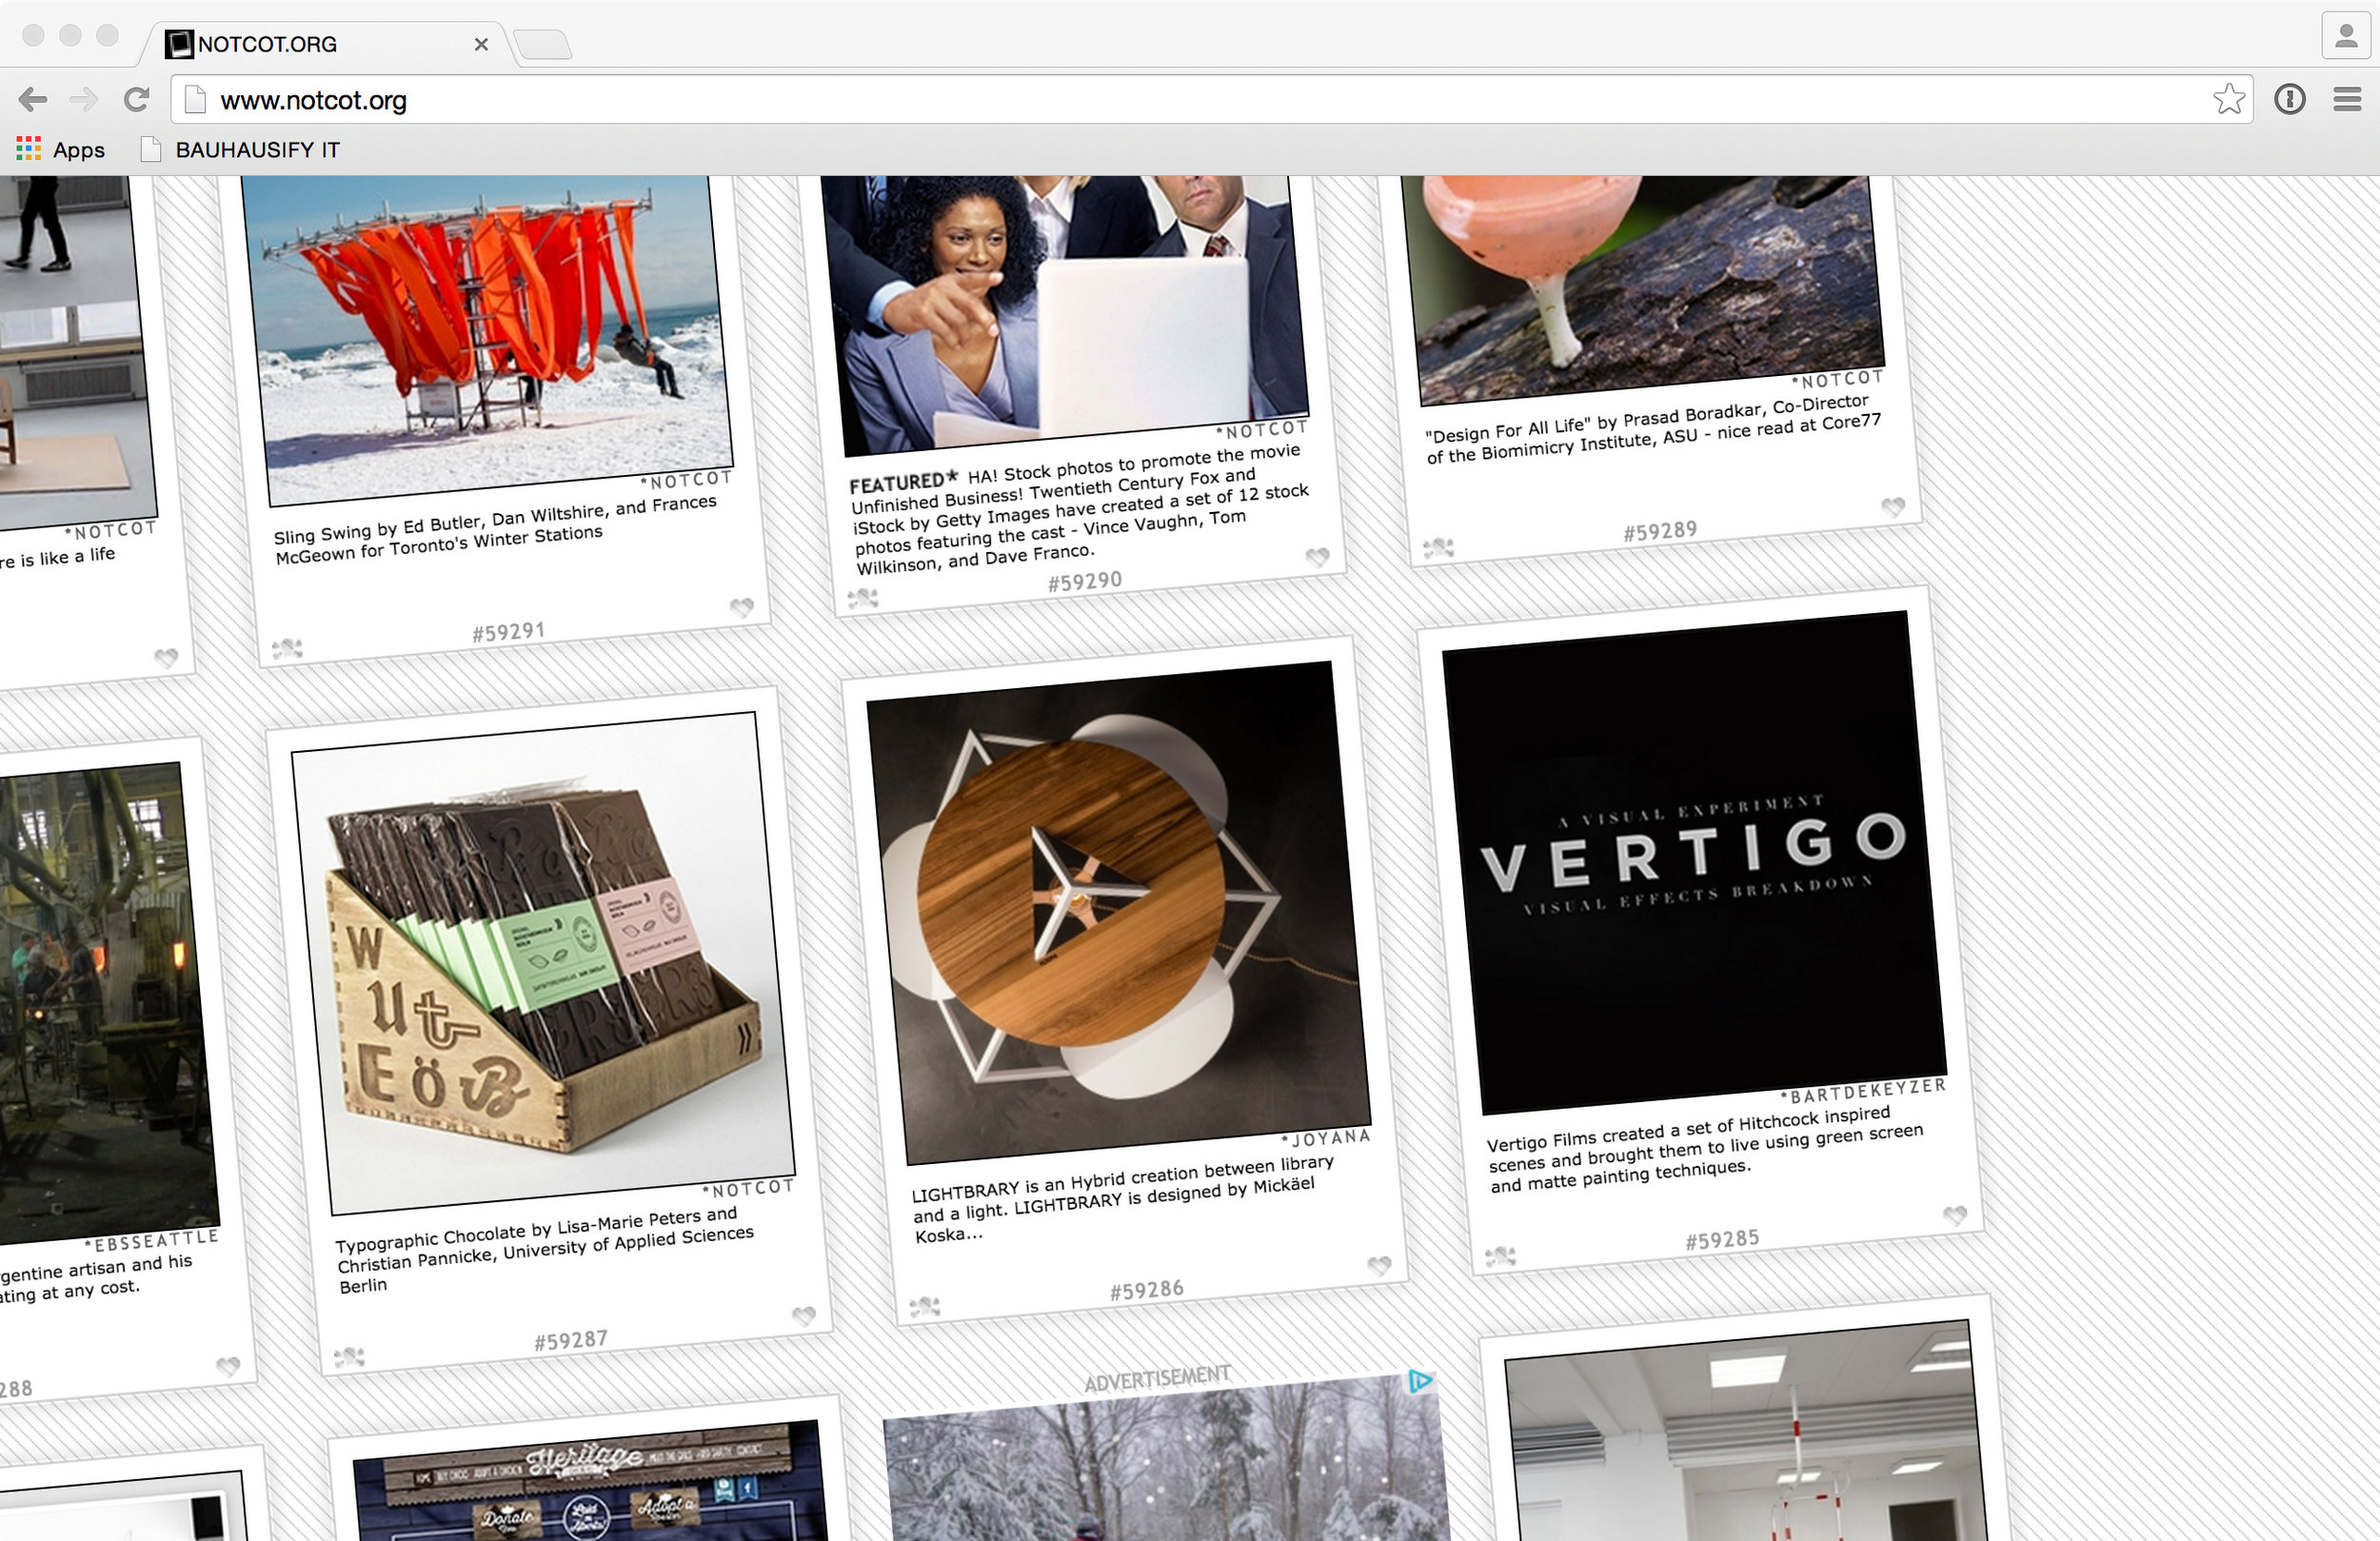The height and width of the screenshot is (1541, 2380).
Task: Click the ADVERTISEMENT label above the snowy ad
Action: 1157,1378
